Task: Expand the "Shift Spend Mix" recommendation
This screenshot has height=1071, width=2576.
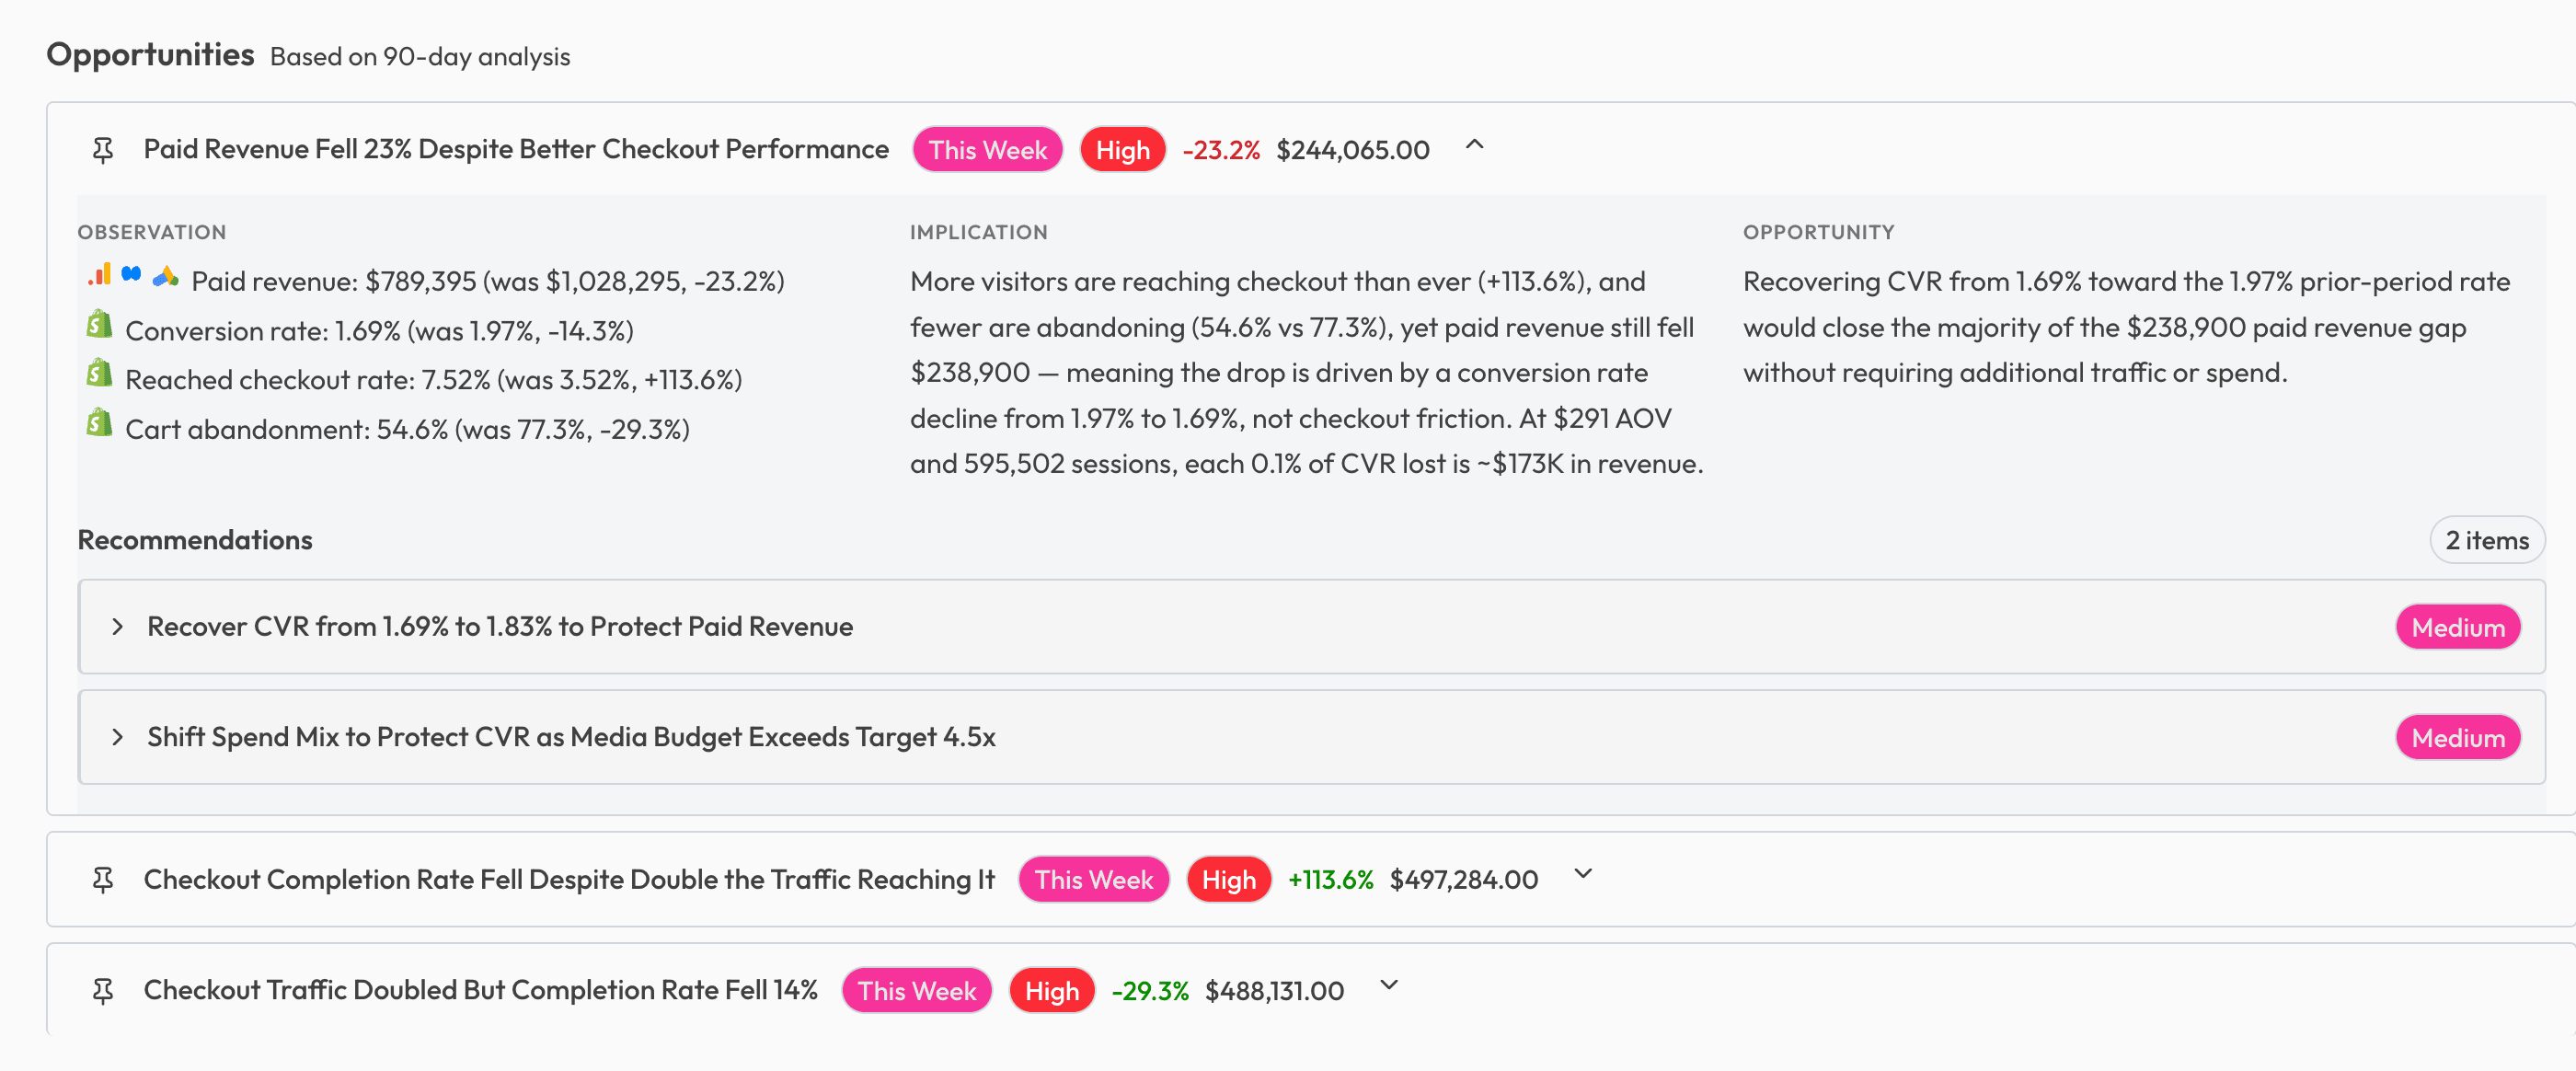Action: tap(118, 737)
